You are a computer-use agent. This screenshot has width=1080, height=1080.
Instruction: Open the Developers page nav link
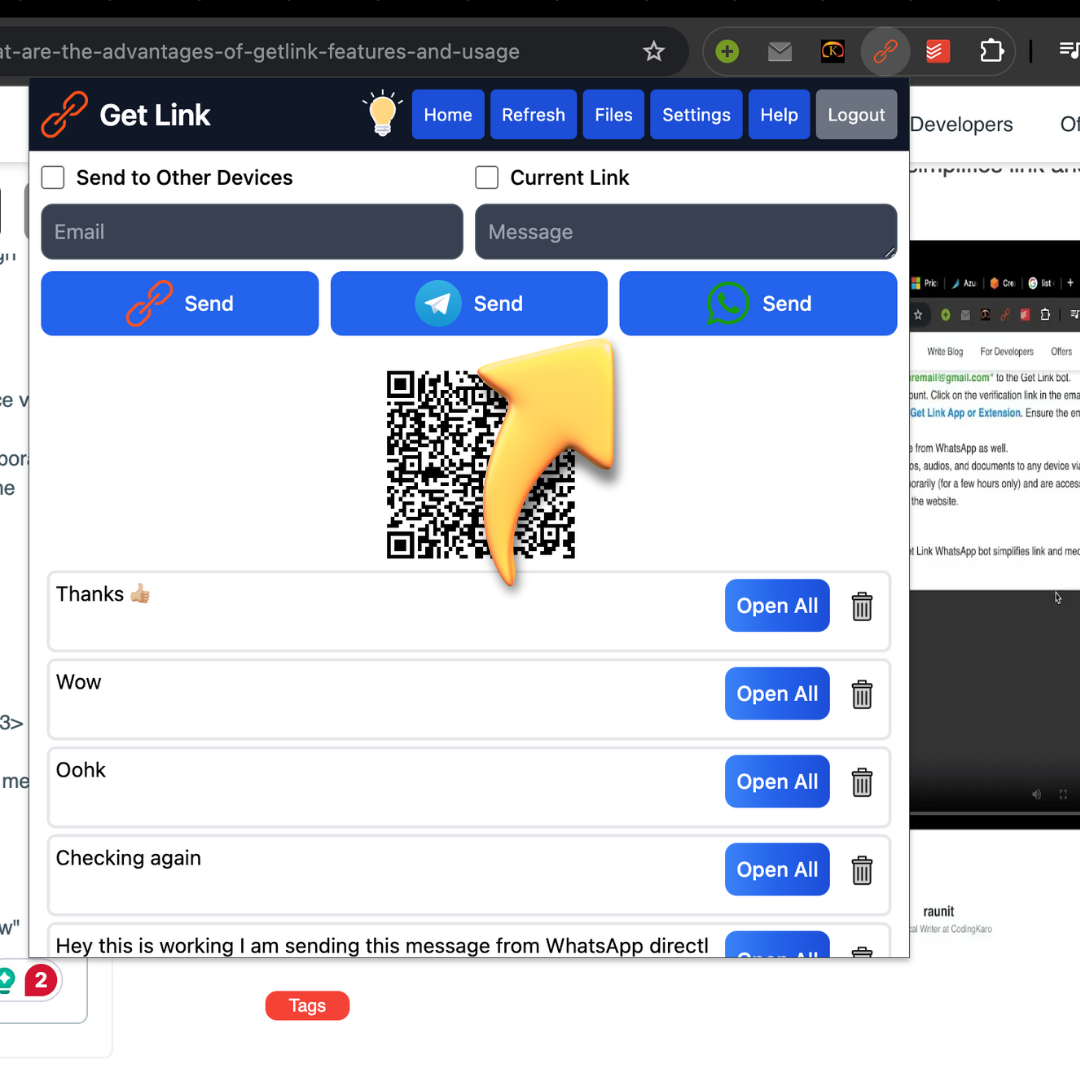tap(962, 125)
